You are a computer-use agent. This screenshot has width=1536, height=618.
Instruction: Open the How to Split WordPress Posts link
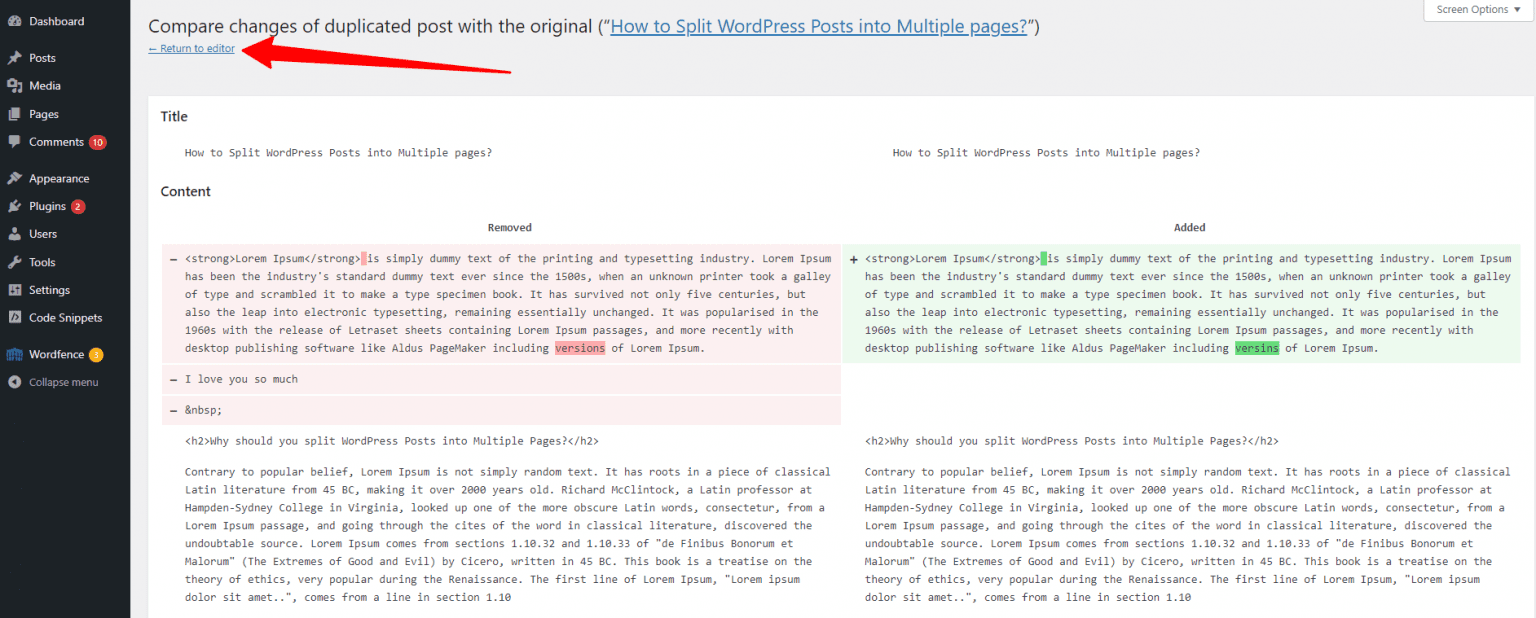point(820,26)
